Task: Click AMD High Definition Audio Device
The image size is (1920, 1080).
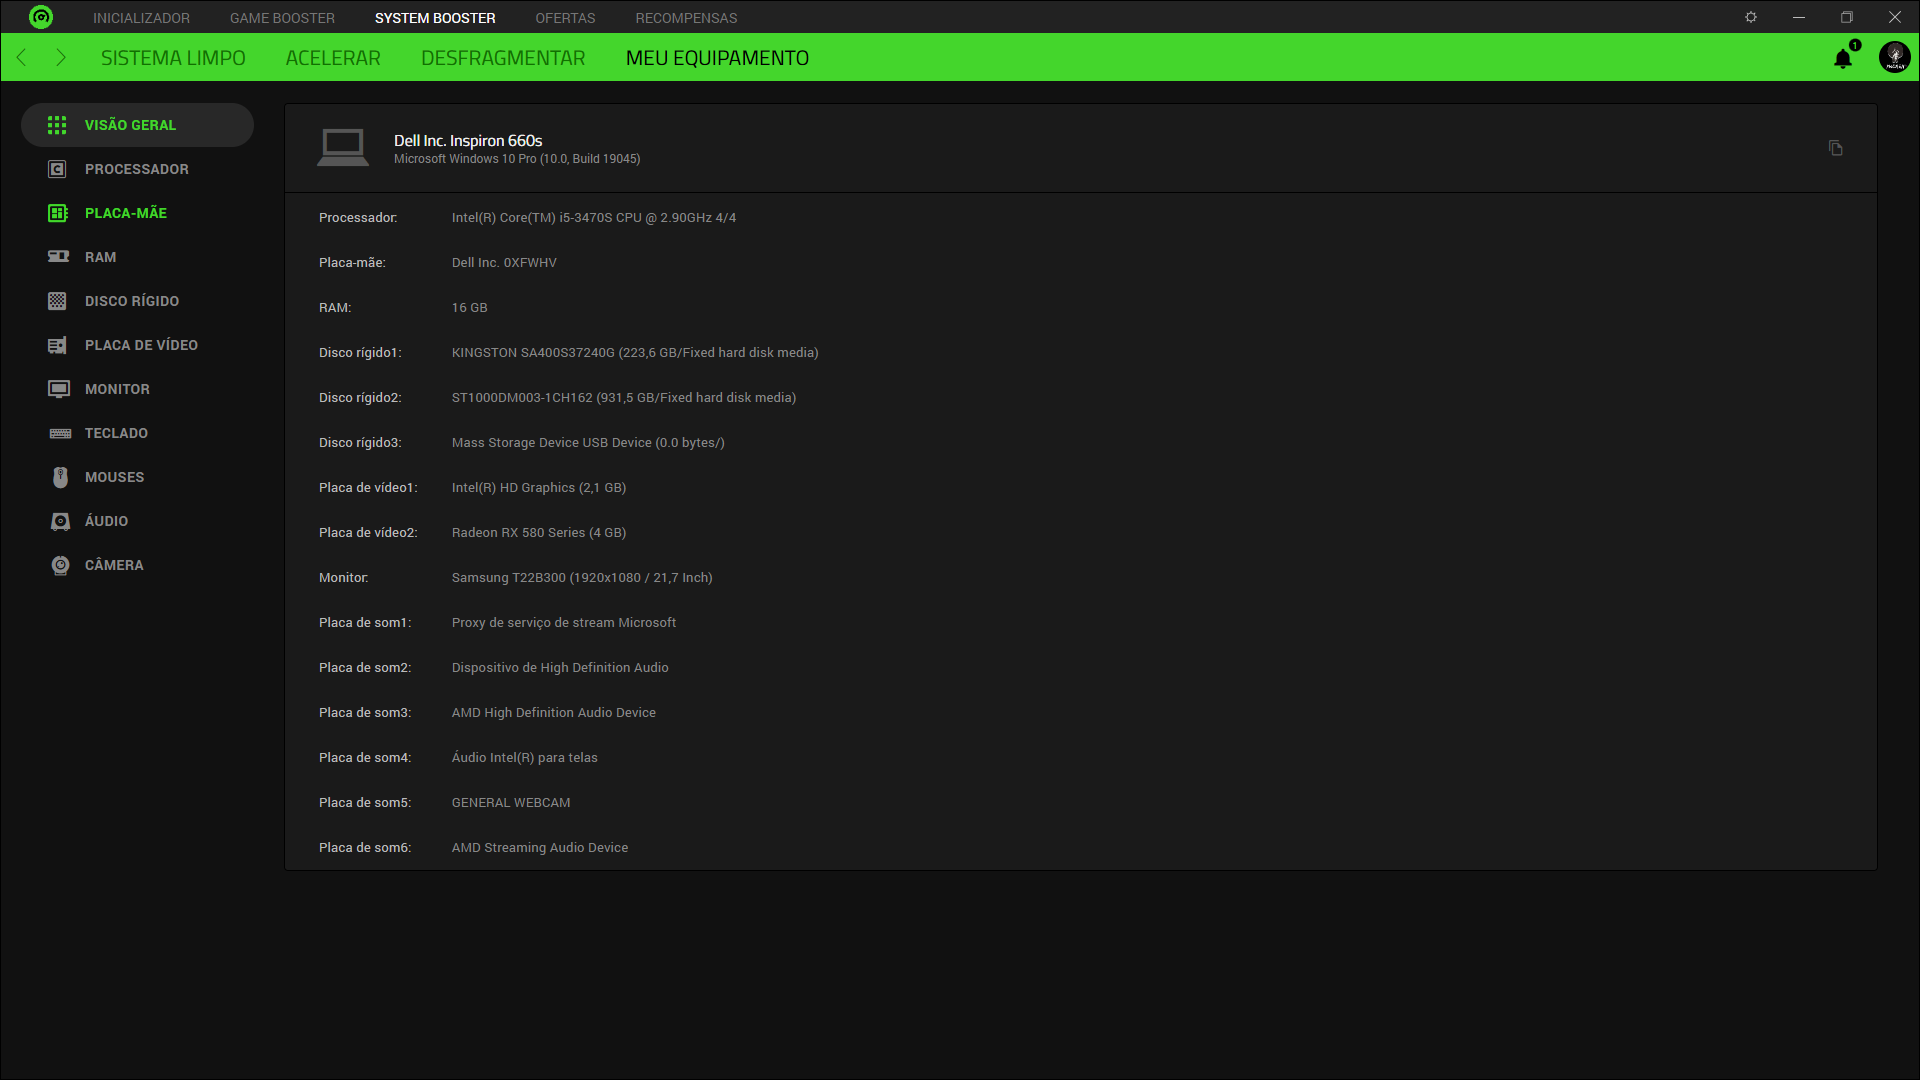Action: 554,713
